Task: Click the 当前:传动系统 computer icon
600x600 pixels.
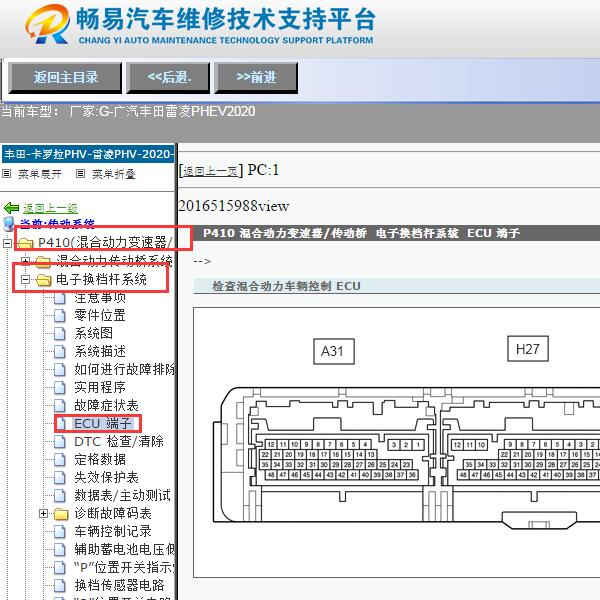Action: coord(8,223)
